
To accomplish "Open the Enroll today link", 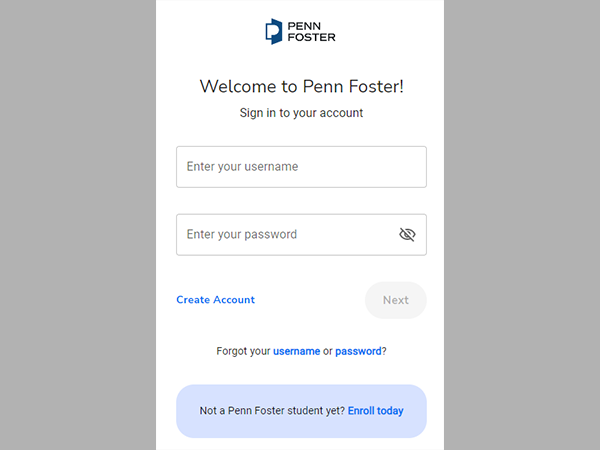I will [375, 411].
